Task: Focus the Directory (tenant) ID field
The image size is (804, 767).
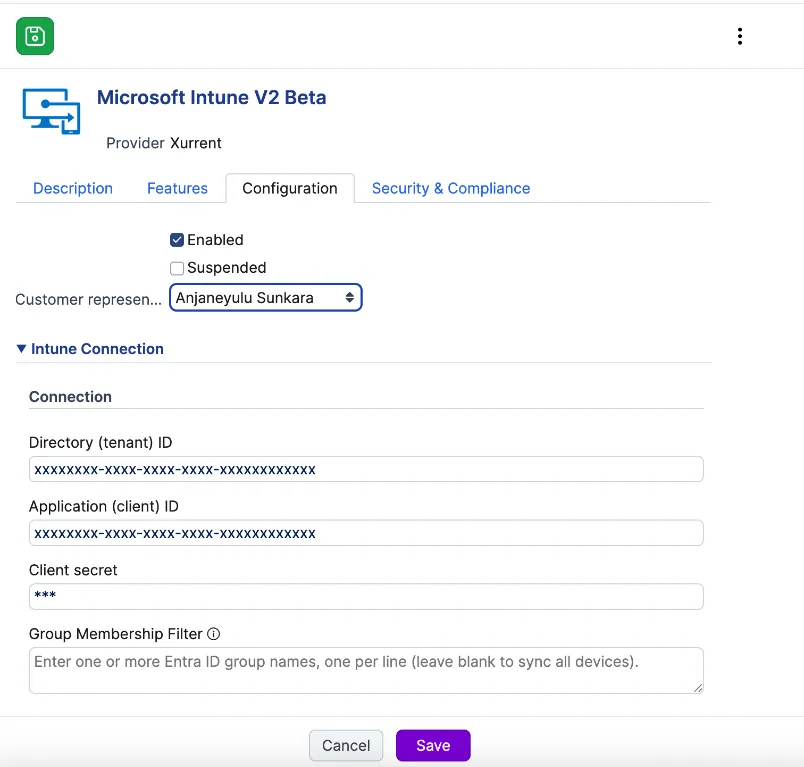Action: (366, 469)
